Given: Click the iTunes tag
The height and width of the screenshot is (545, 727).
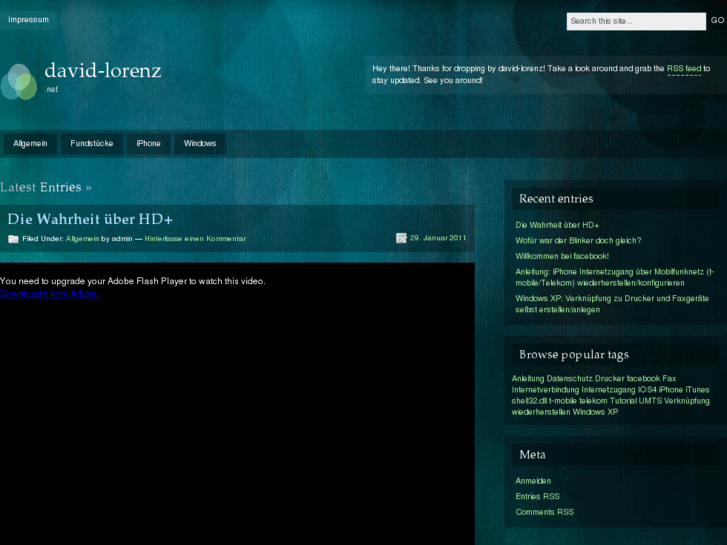Looking at the screenshot, I should [x=697, y=390].
